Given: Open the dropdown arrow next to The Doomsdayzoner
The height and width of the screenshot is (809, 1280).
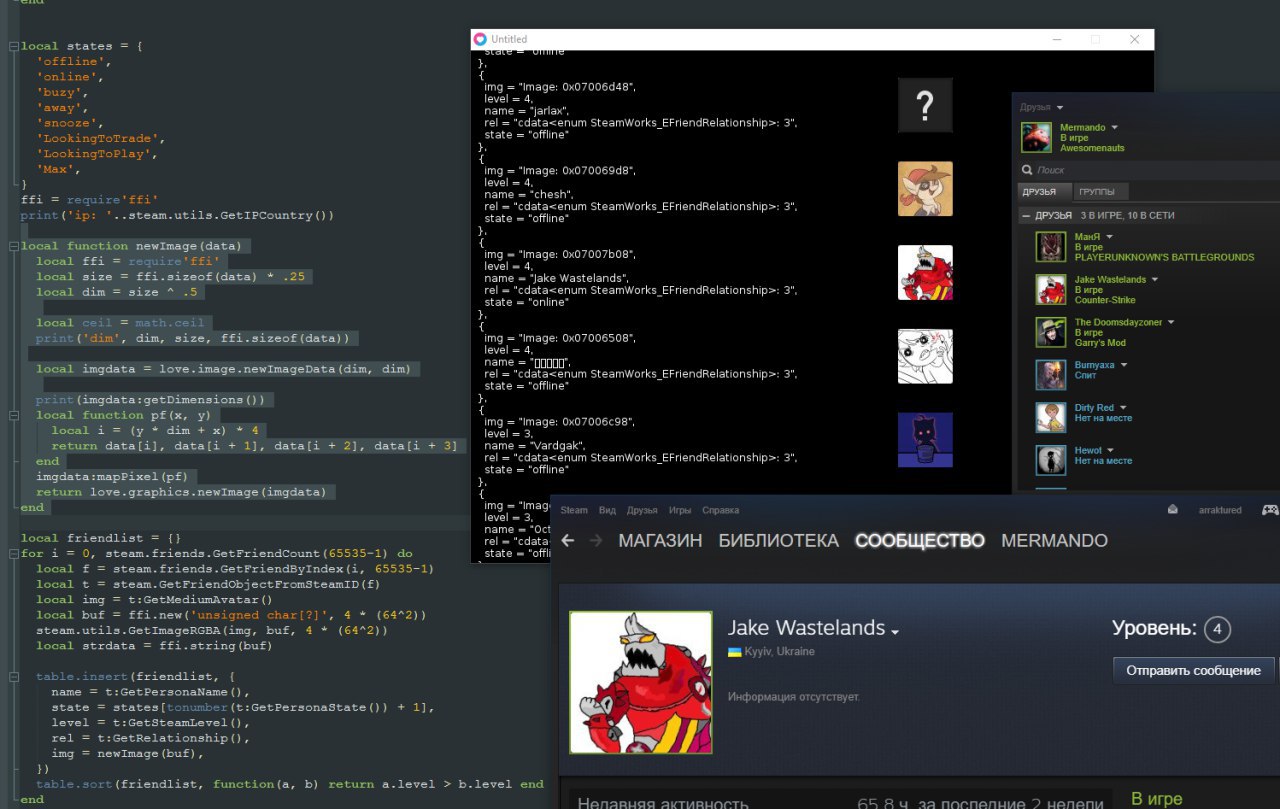Looking at the screenshot, I should coord(1171,323).
